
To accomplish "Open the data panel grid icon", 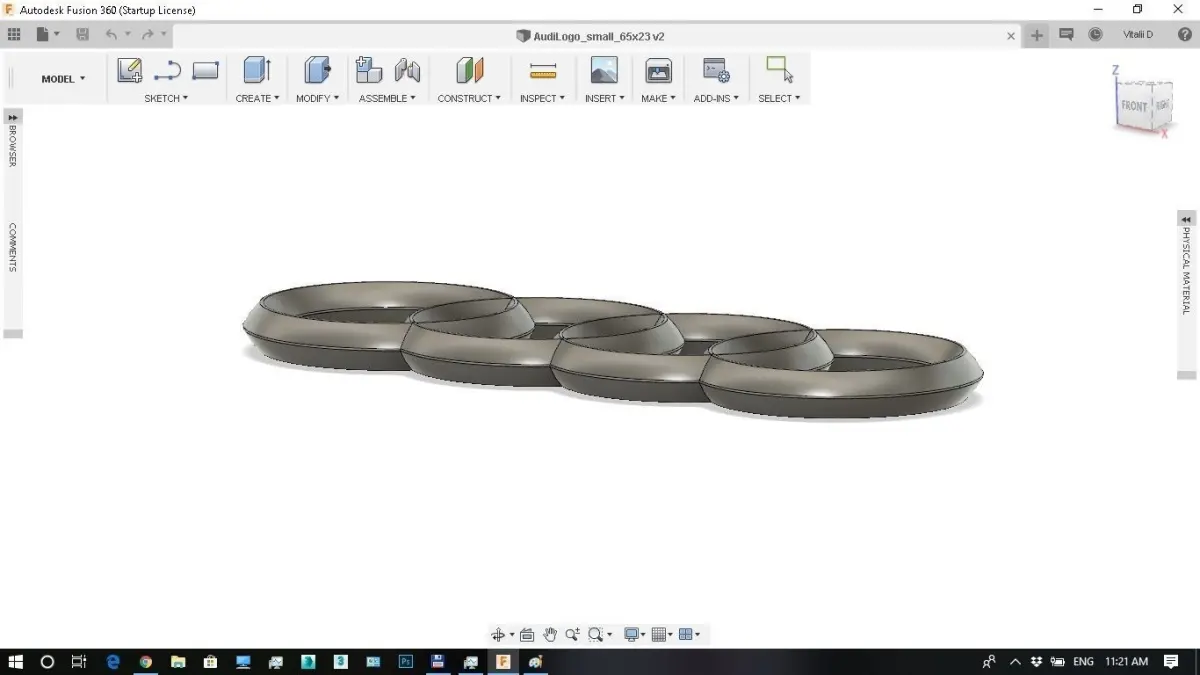I will pyautogui.click(x=14, y=34).
